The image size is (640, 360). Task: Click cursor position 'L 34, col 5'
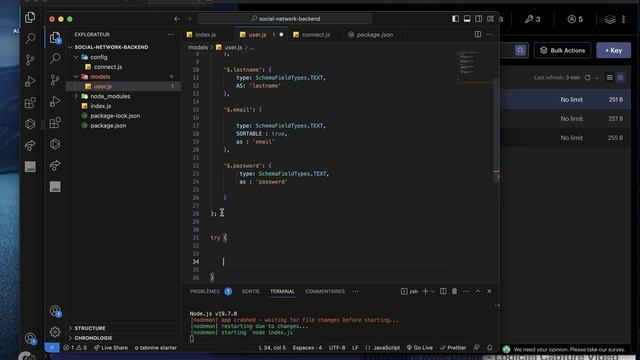tap(272, 348)
